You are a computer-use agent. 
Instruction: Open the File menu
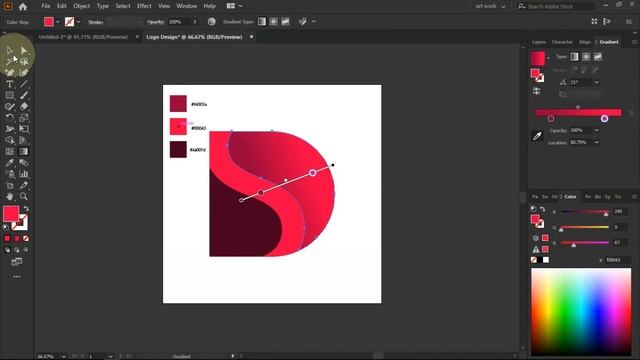(46, 6)
